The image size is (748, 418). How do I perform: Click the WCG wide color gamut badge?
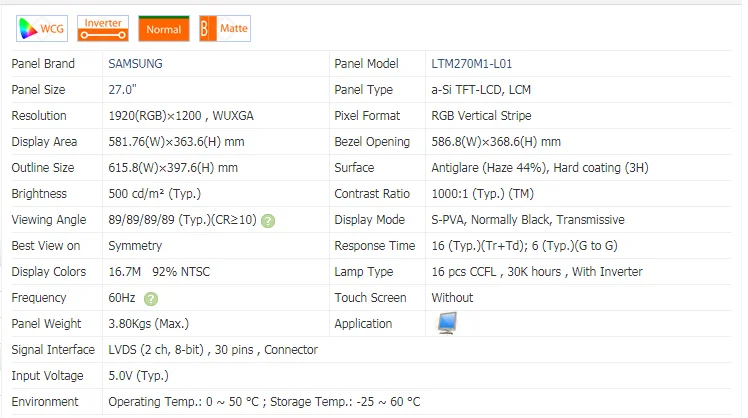(x=42, y=29)
